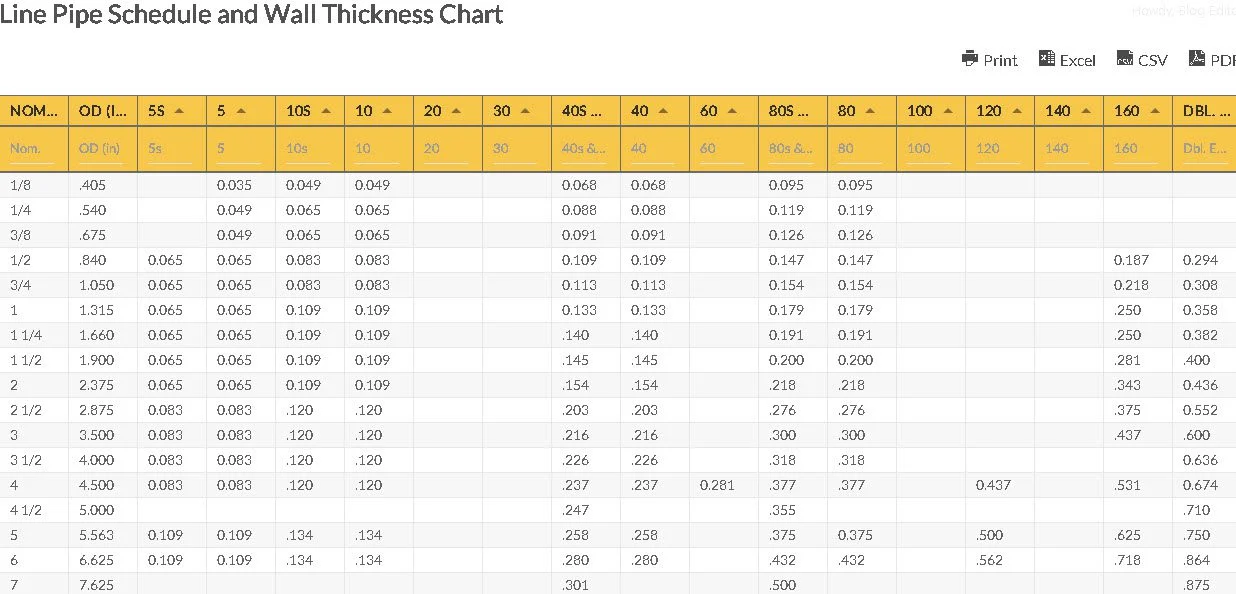Click the CSV file icon
This screenshot has height=594, width=1236.
click(x=1124, y=59)
